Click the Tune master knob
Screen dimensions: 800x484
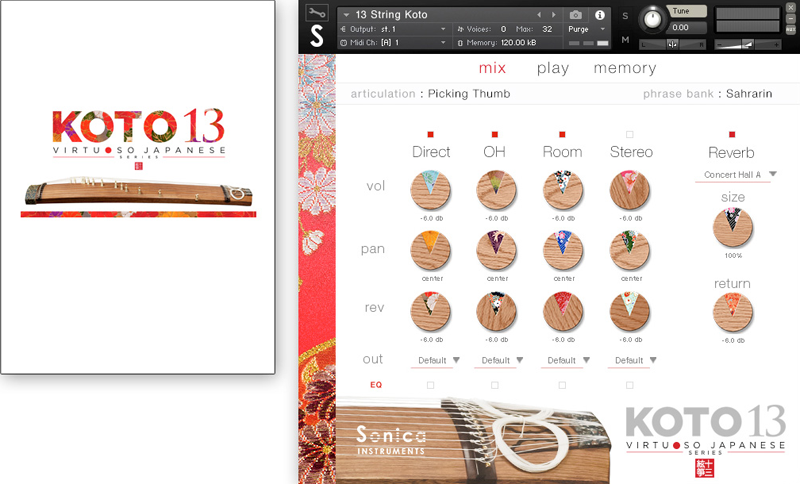click(653, 18)
